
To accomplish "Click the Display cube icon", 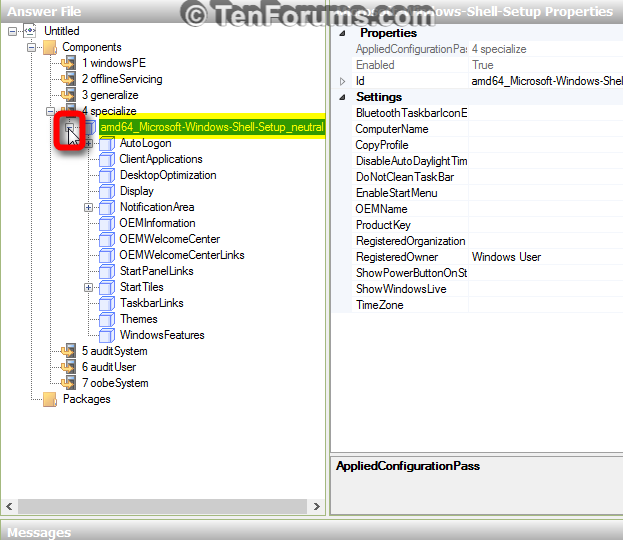I will click(107, 191).
